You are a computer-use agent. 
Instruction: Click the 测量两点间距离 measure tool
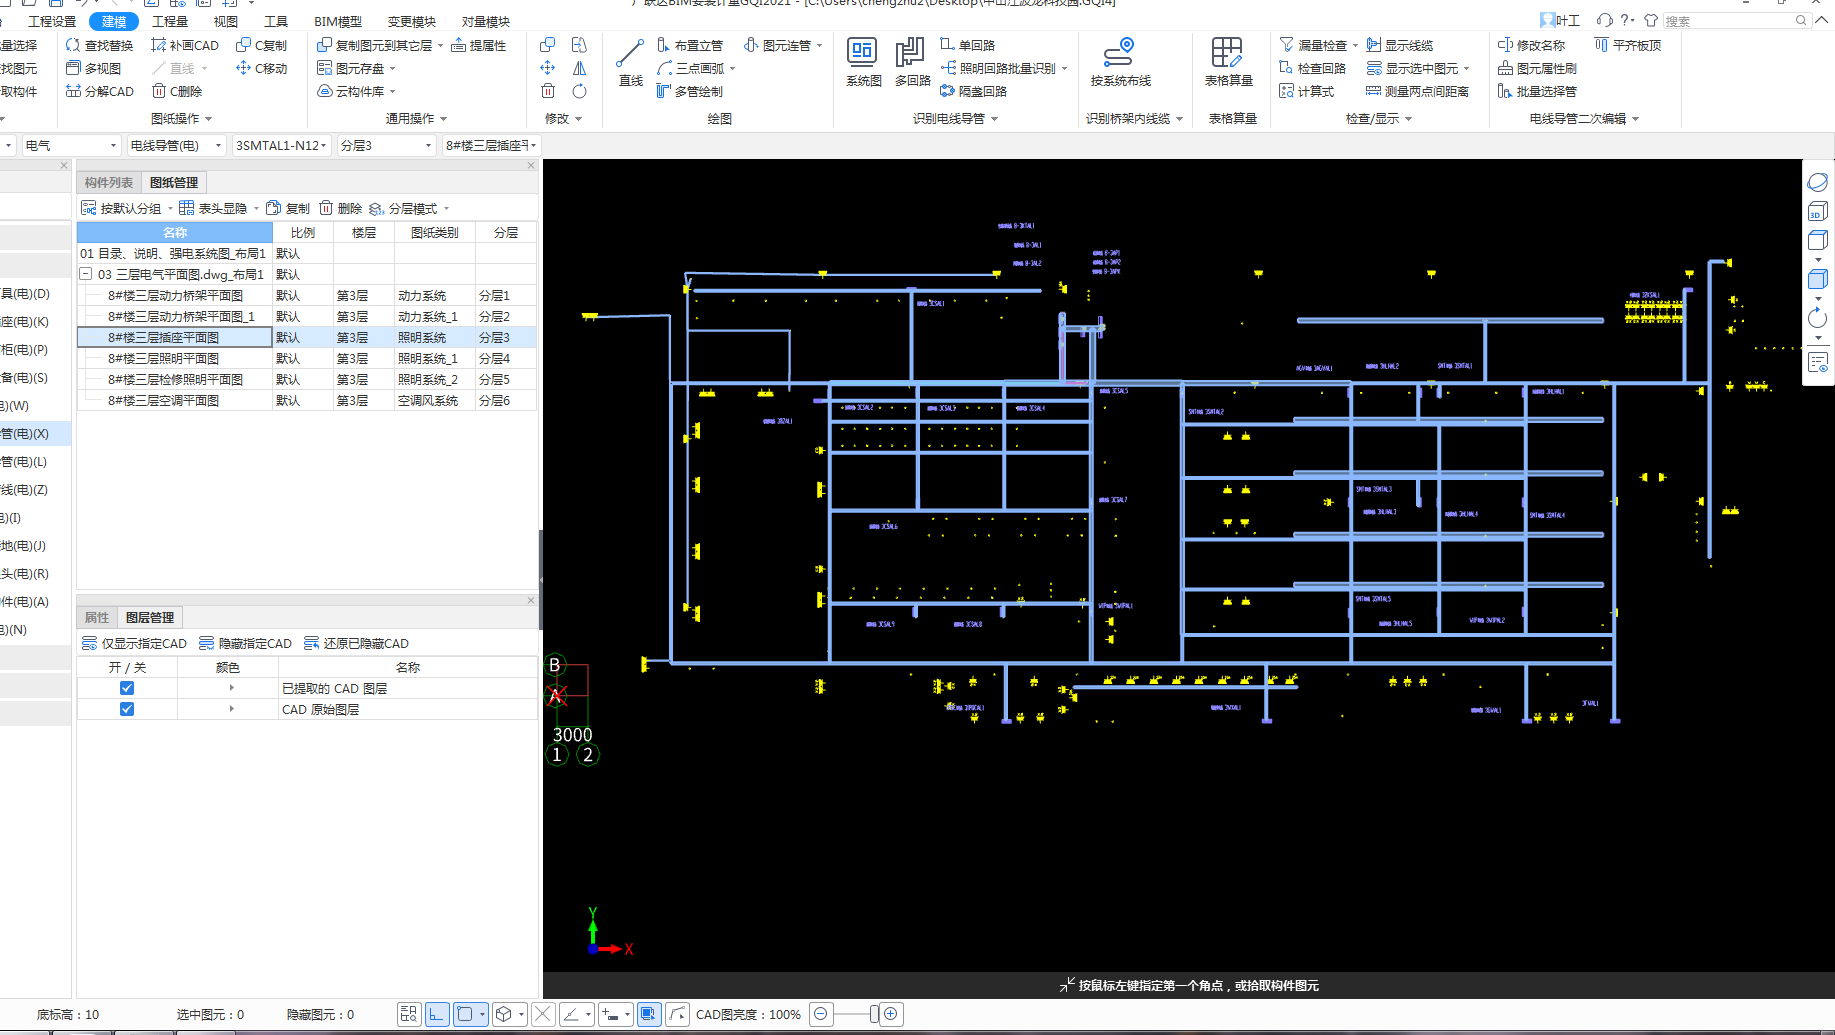tap(1418, 91)
